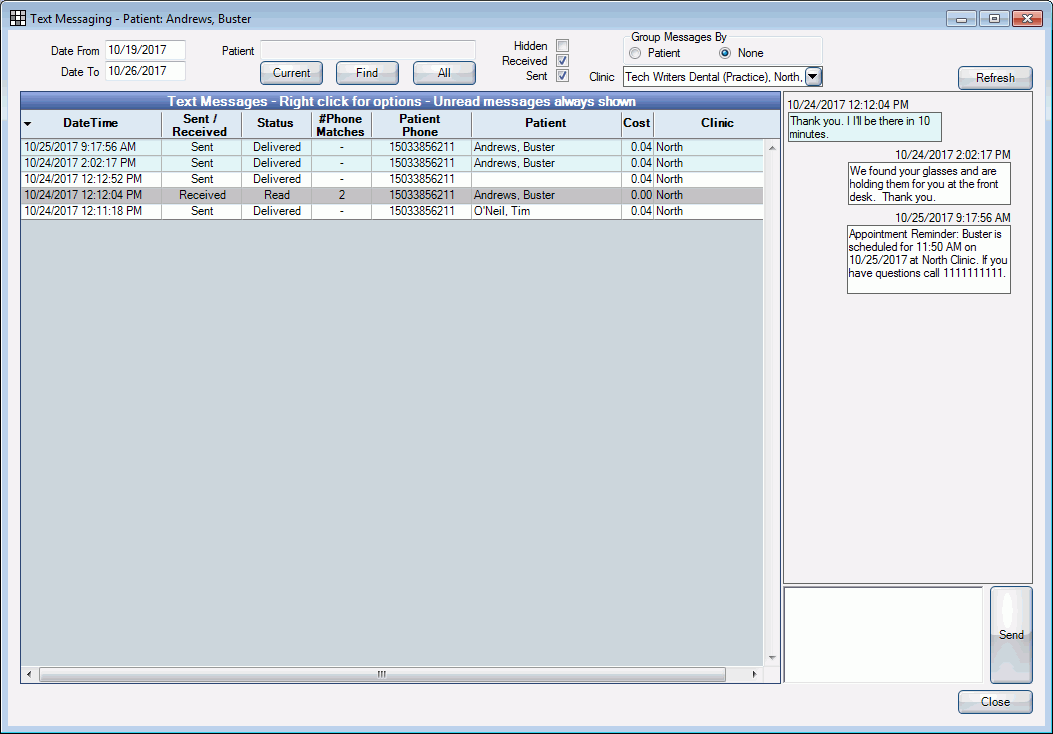This screenshot has height=734, width=1053.
Task: Select the 10/24/2017 12:12:04 PM received row
Action: tap(392, 195)
